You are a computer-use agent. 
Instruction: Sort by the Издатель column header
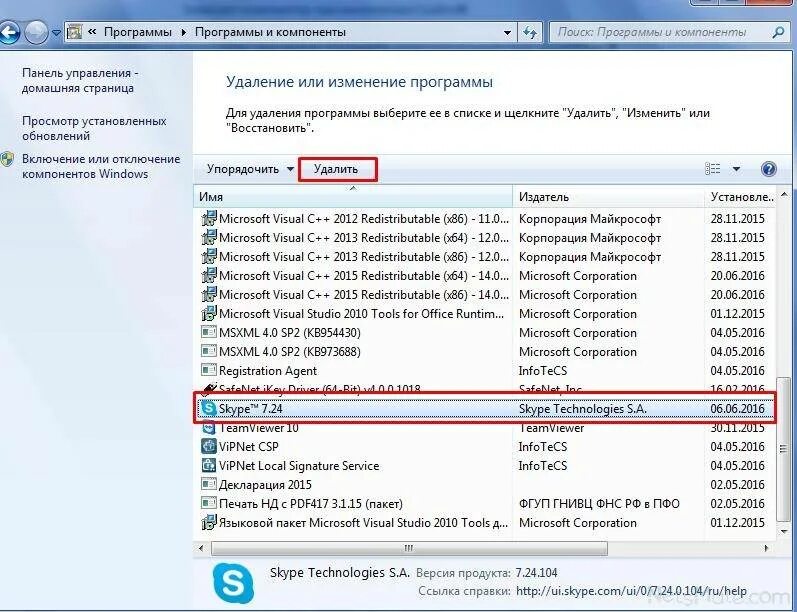609,197
